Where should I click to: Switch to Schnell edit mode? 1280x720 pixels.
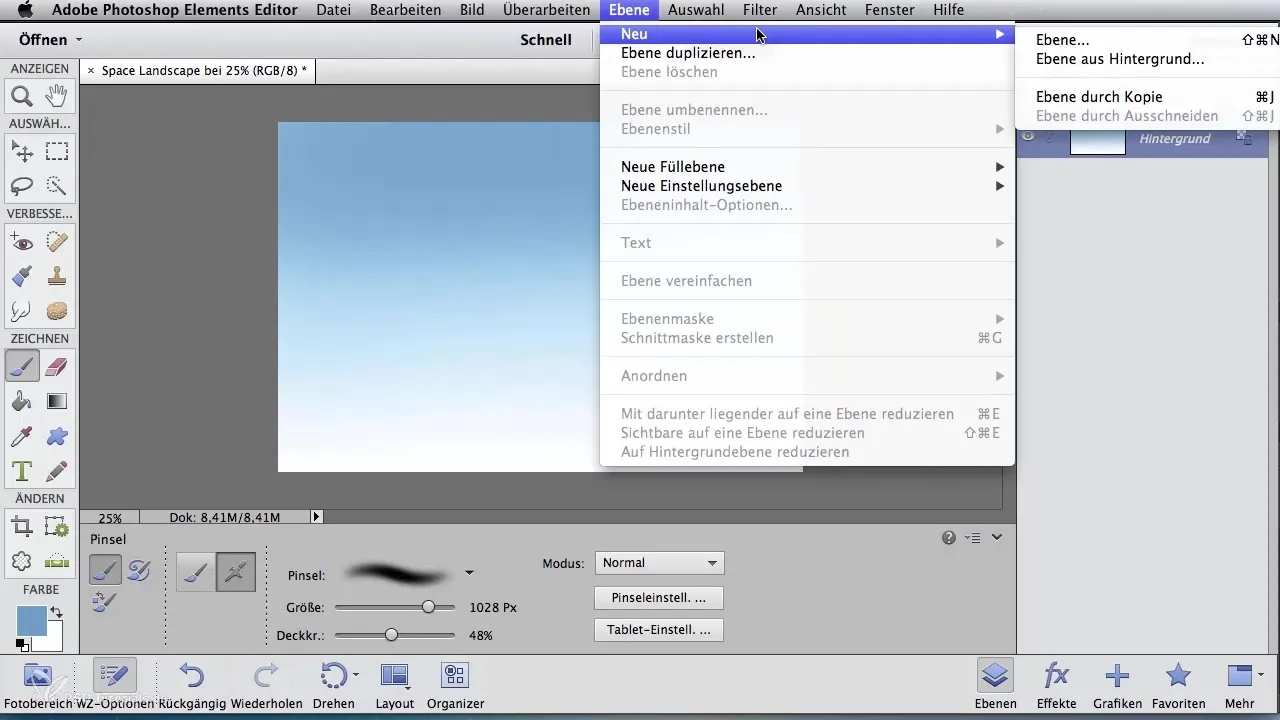click(546, 40)
